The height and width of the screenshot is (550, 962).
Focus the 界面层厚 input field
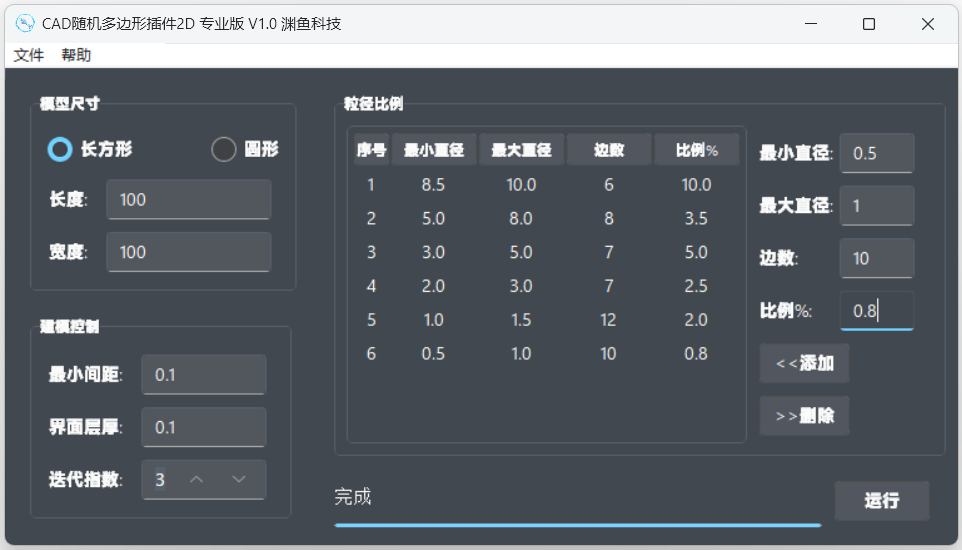pos(204,427)
